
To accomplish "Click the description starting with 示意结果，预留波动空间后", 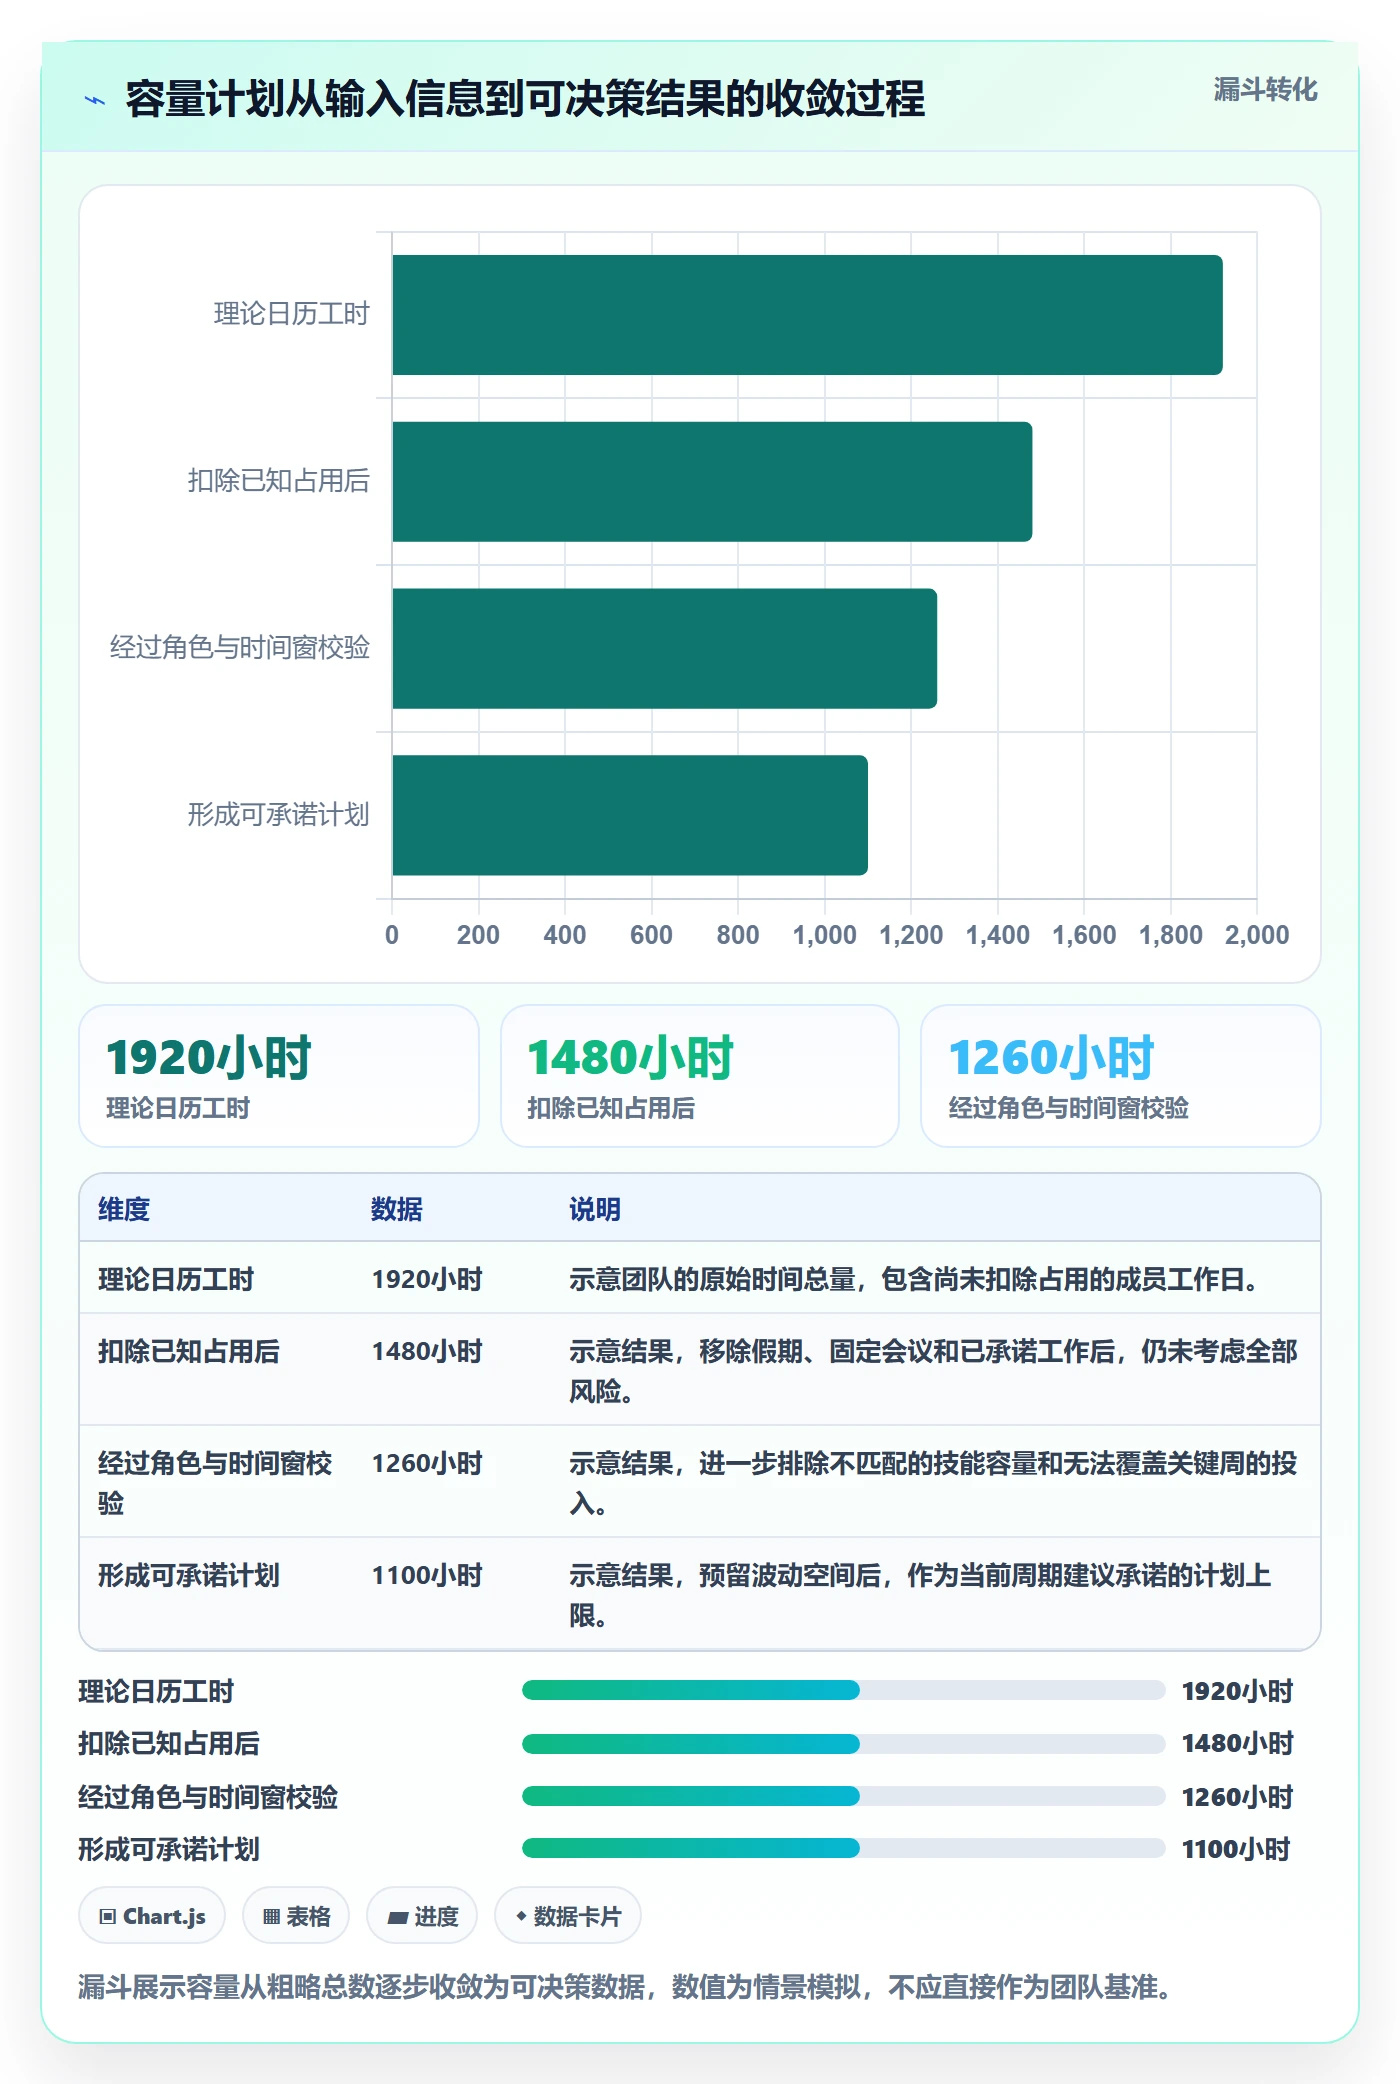I will [x=920, y=1595].
